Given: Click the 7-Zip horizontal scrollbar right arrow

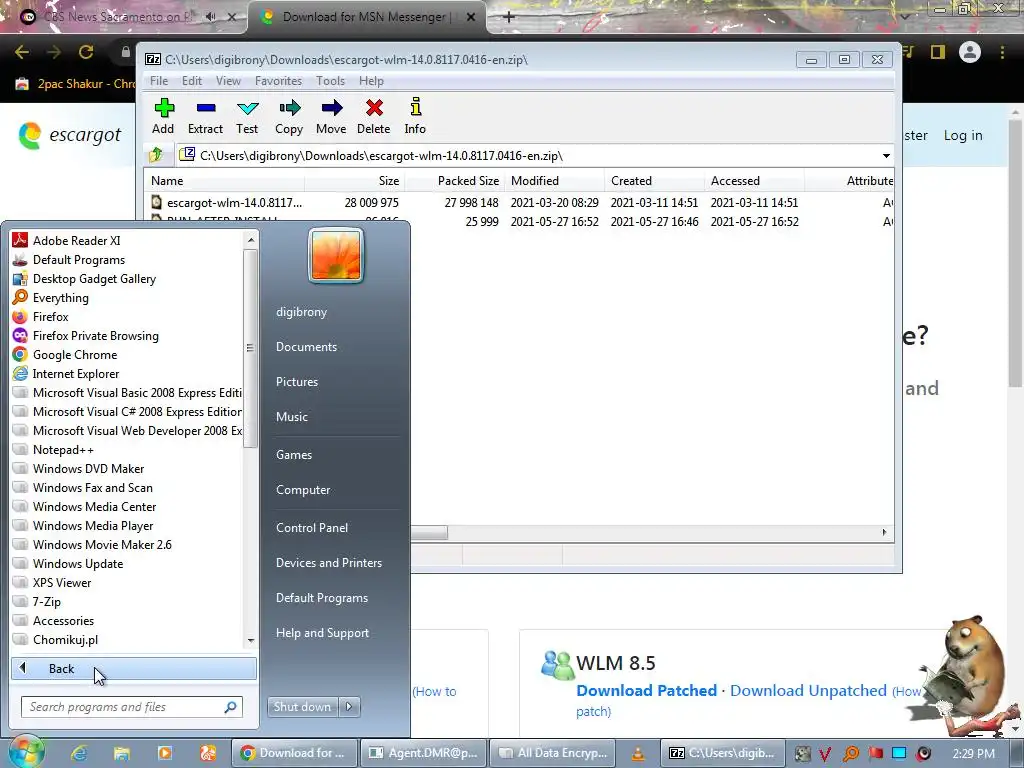Looking at the screenshot, I should [x=884, y=532].
